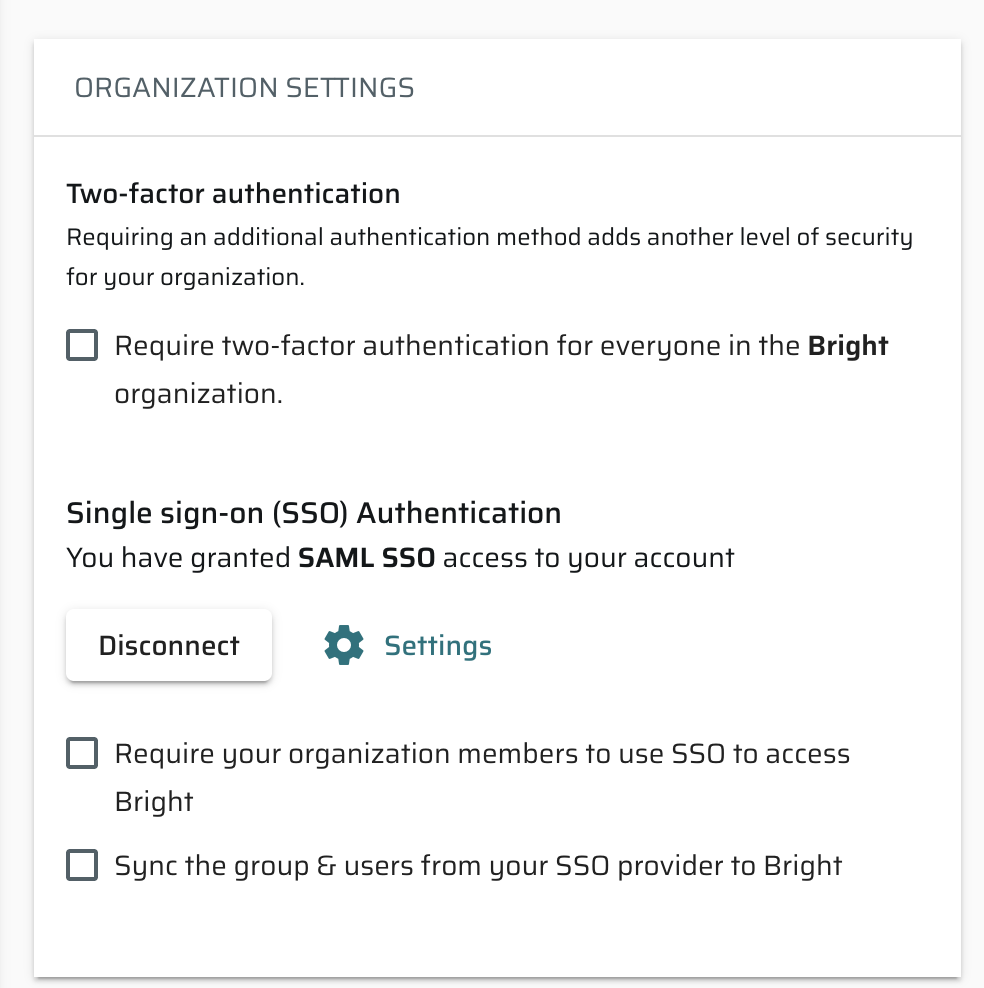
Task: Click the word 'organization.' under the 2FA checkbox
Action: click(x=198, y=394)
